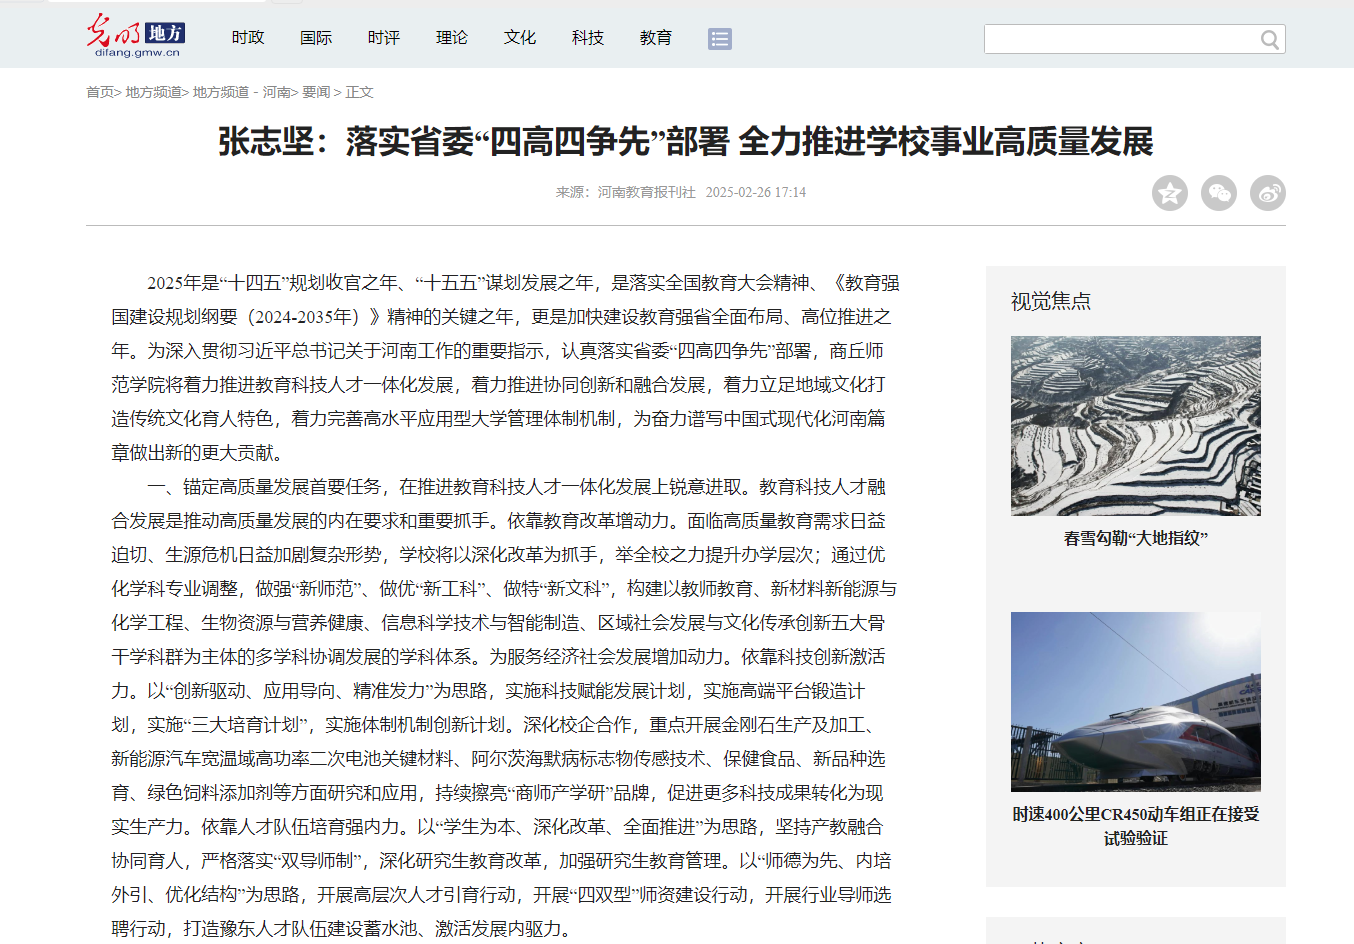Open the 文化 navigation menu
Viewport: 1354px width, 944px height.
pos(520,38)
